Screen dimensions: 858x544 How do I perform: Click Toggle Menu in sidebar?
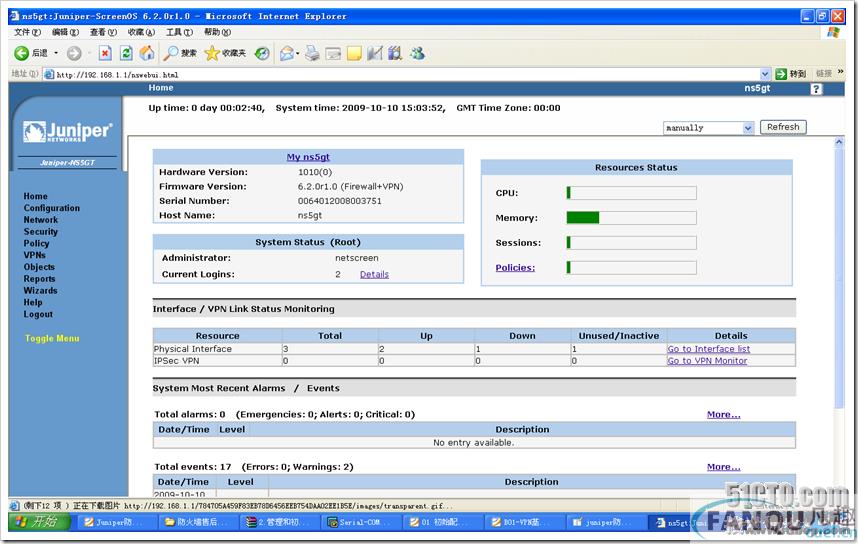pos(52,338)
